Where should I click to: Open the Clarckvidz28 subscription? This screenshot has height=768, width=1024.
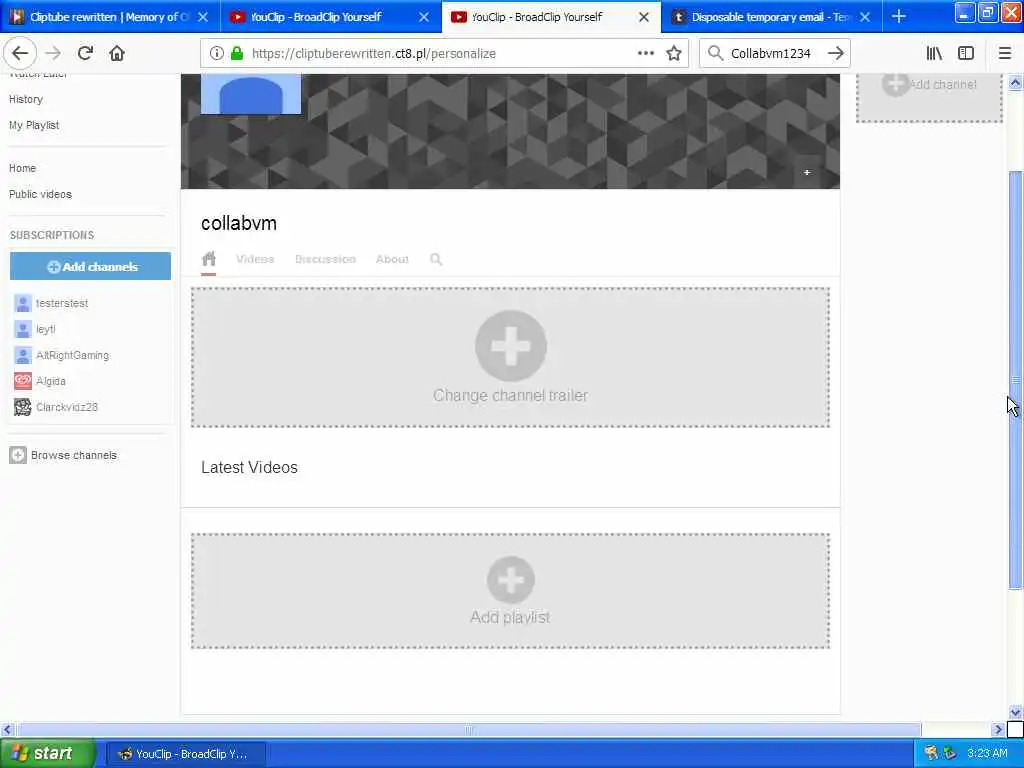coord(67,407)
